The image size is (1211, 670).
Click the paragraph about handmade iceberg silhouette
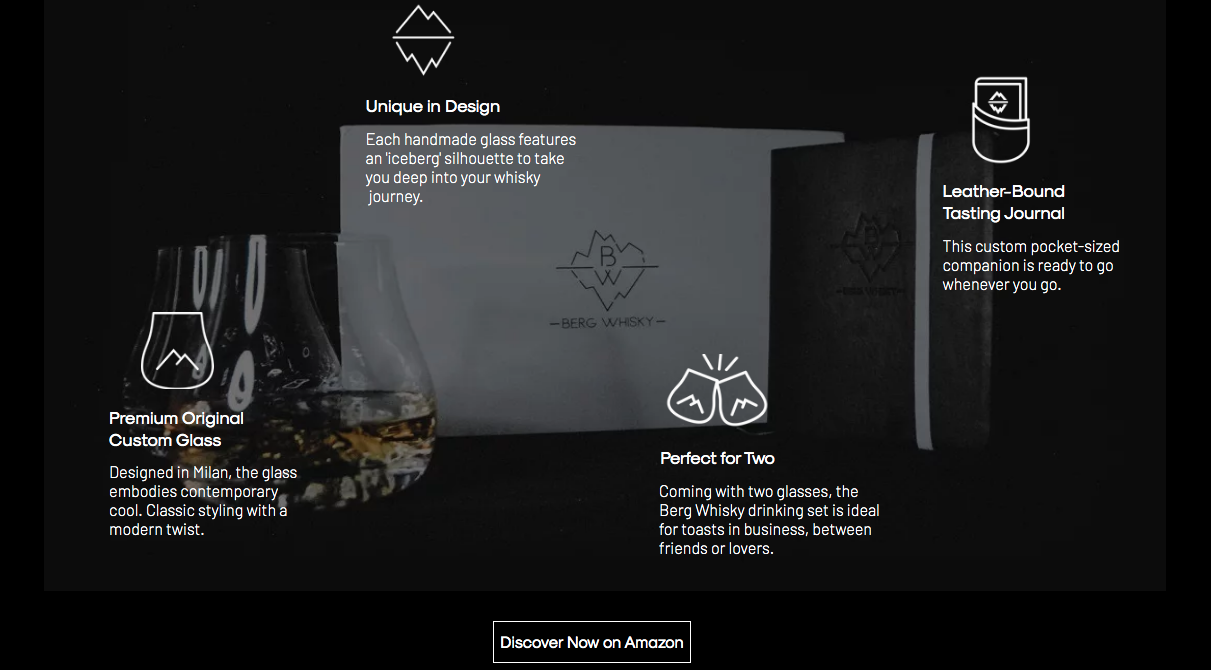pyautogui.click(x=471, y=168)
